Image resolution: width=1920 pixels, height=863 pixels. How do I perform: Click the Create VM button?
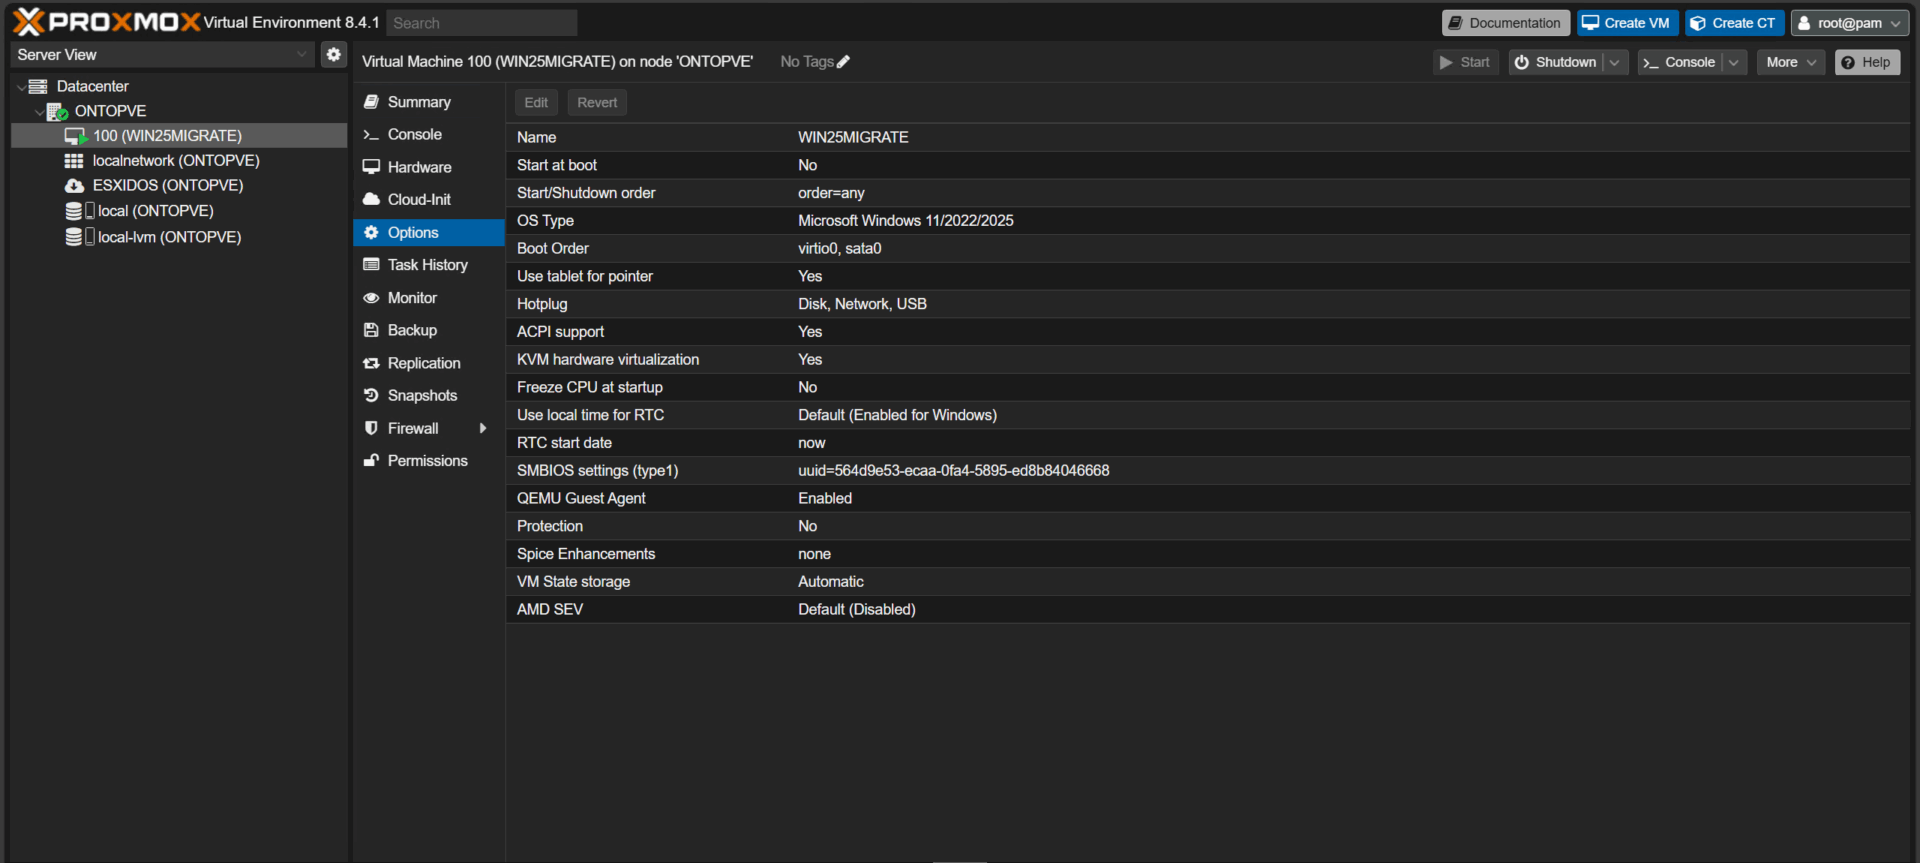(x=1626, y=23)
